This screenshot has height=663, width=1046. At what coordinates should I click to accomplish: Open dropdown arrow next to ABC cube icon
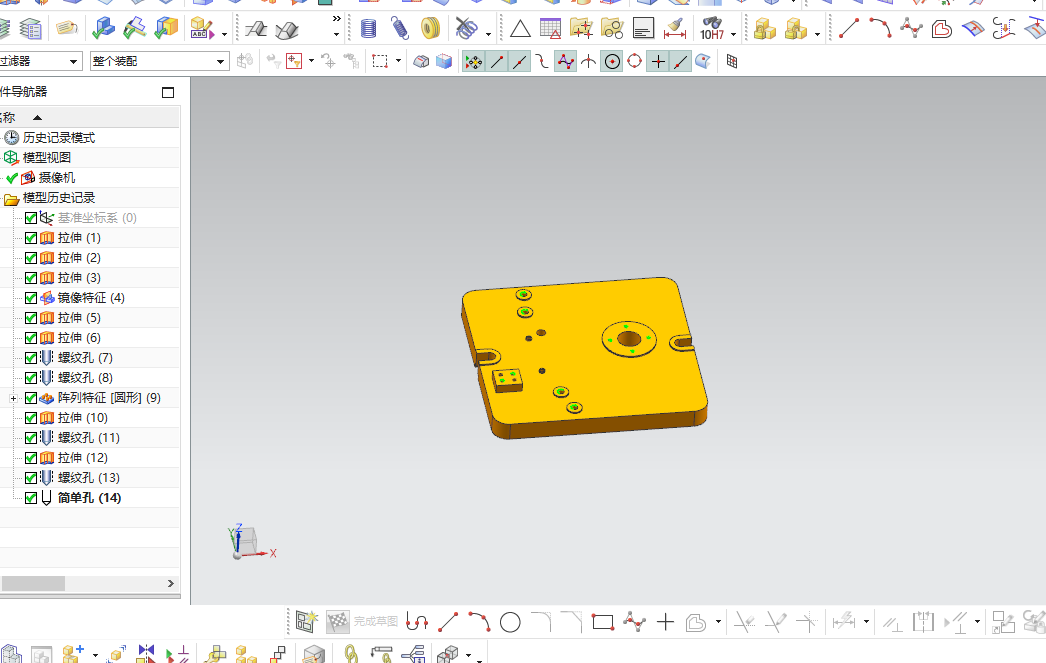(224, 33)
